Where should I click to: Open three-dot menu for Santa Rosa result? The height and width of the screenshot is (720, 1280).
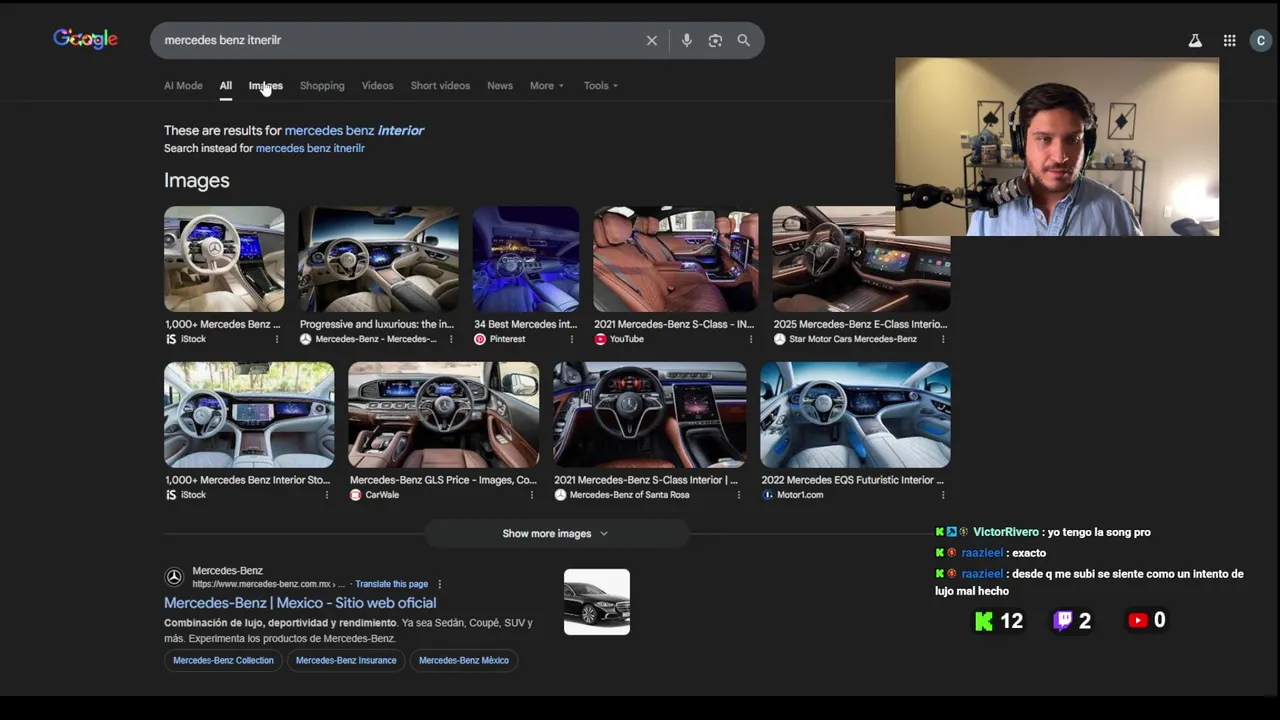tap(738, 495)
